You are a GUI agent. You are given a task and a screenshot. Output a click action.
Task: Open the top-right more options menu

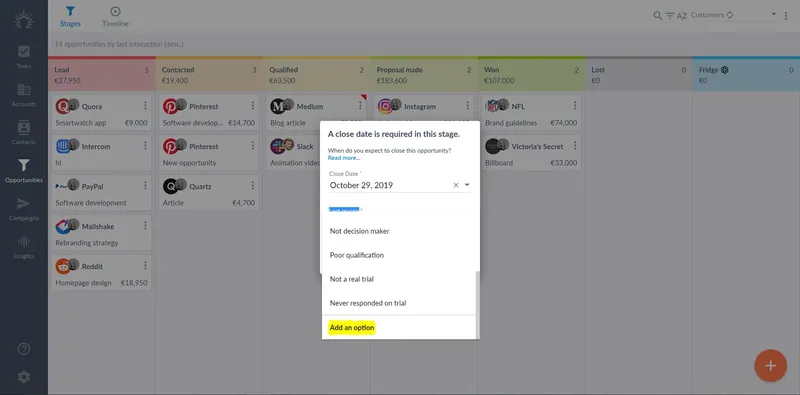tap(786, 16)
